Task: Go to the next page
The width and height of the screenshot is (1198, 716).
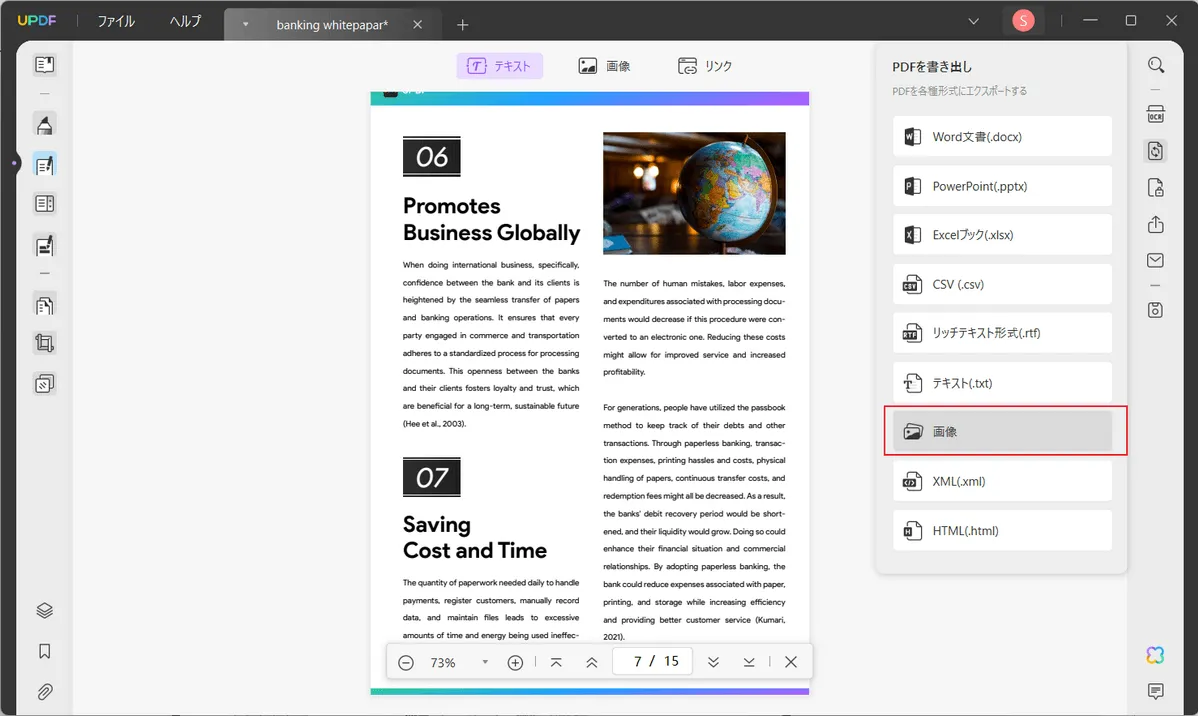Action: coord(714,663)
